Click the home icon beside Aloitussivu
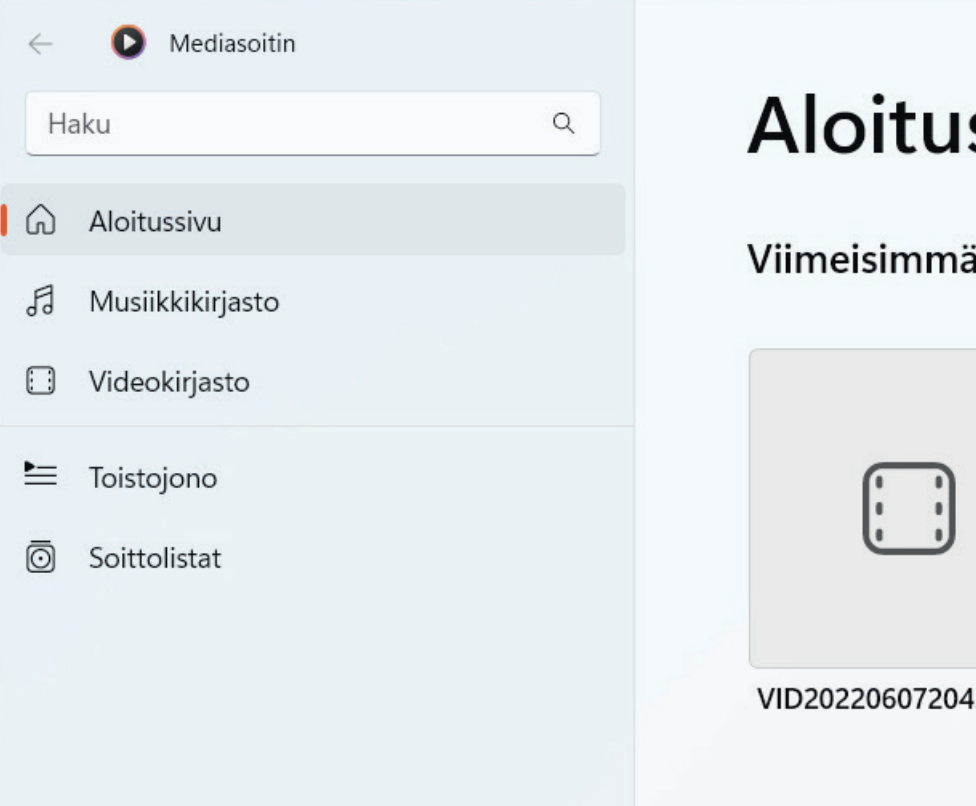 [40, 220]
